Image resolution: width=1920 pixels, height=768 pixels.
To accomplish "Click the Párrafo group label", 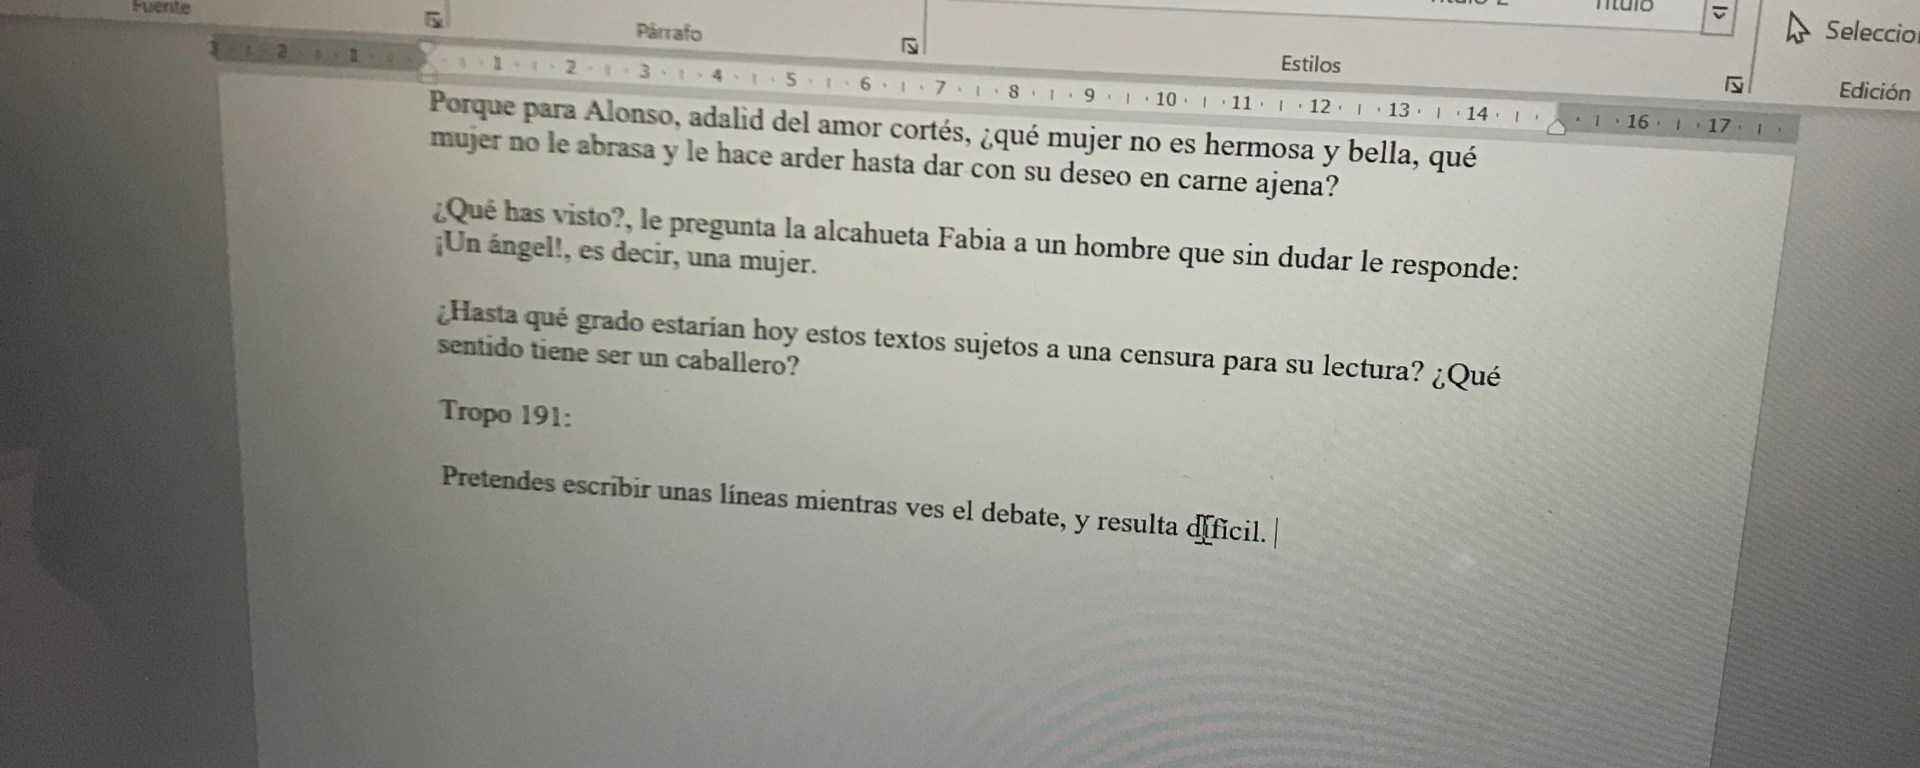I will tap(669, 32).
